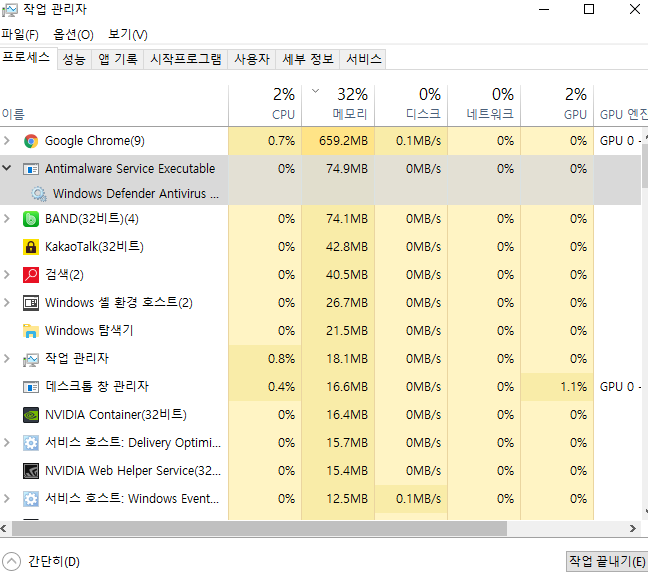Click the Windows Event service host icon
This screenshot has width=648, height=586.
point(31,499)
